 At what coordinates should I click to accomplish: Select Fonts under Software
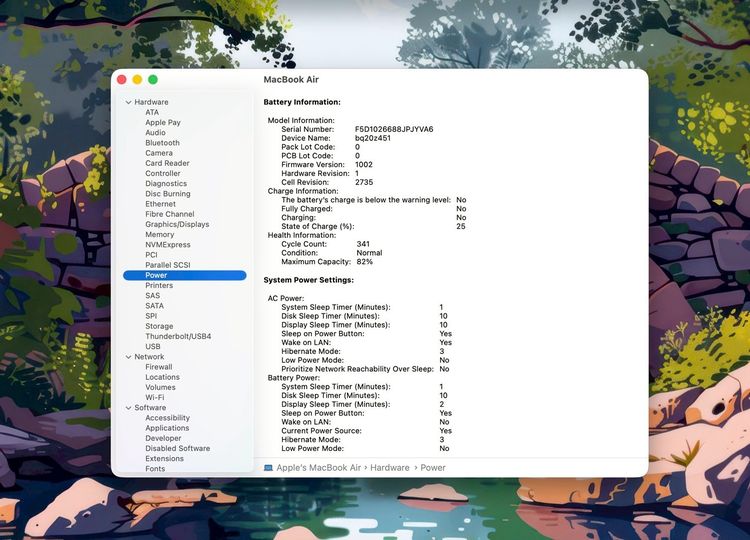click(x=155, y=469)
